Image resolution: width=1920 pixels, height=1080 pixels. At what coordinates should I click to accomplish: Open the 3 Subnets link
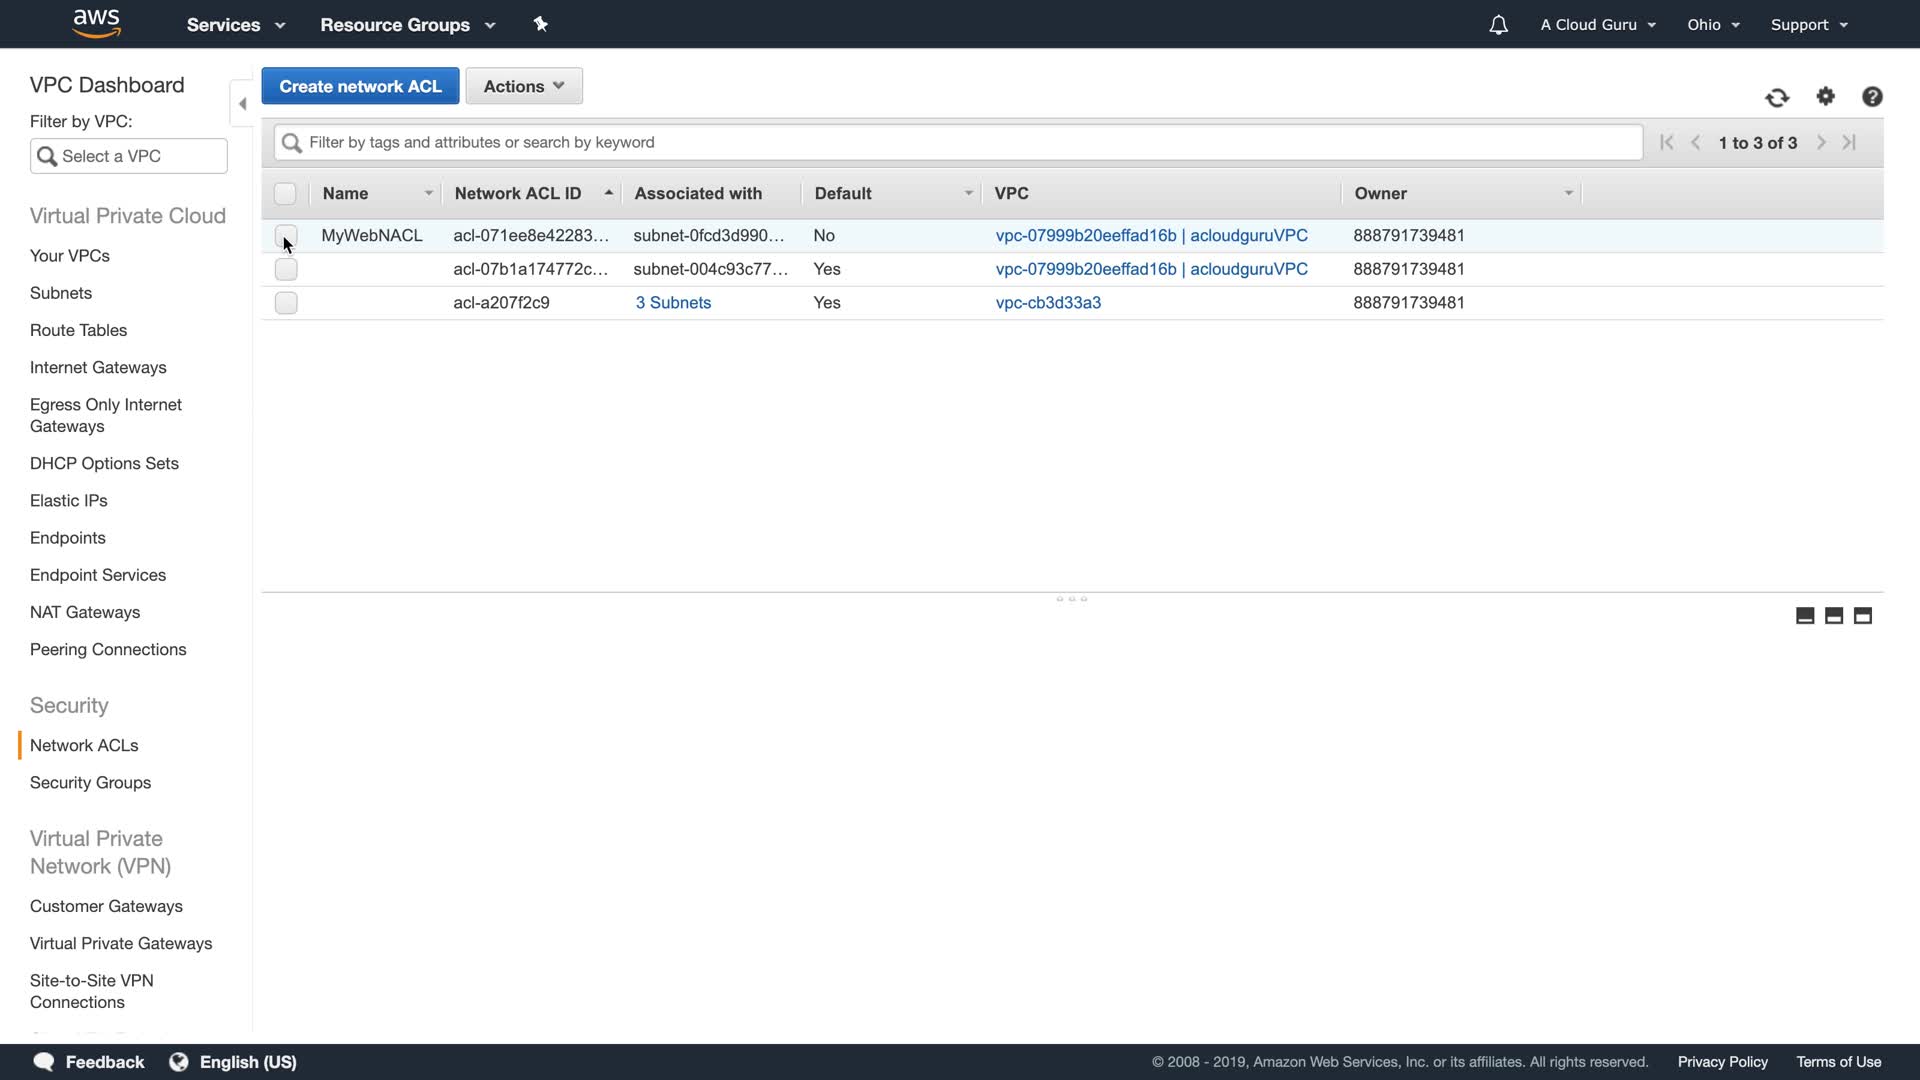(673, 303)
